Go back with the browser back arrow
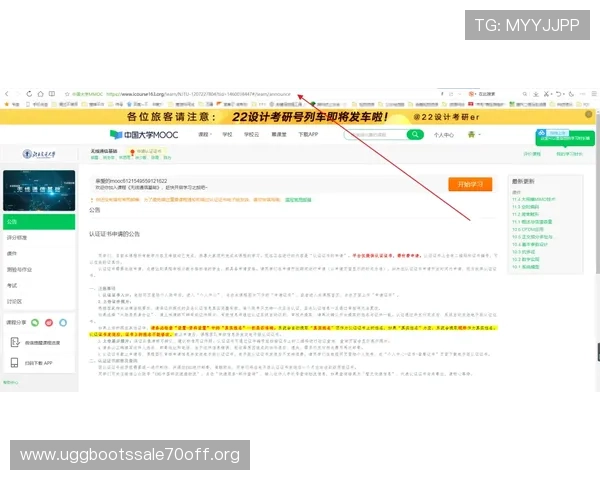The width and height of the screenshot is (600, 480). coord(7,94)
